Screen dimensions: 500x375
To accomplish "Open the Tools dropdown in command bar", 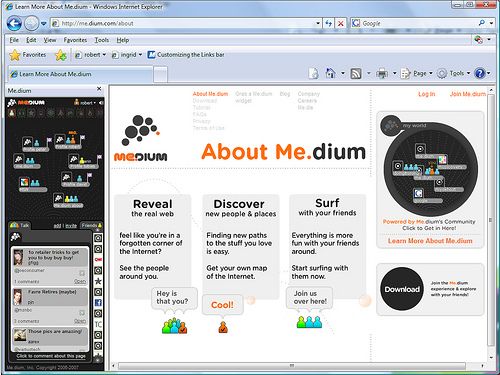I will [x=454, y=73].
